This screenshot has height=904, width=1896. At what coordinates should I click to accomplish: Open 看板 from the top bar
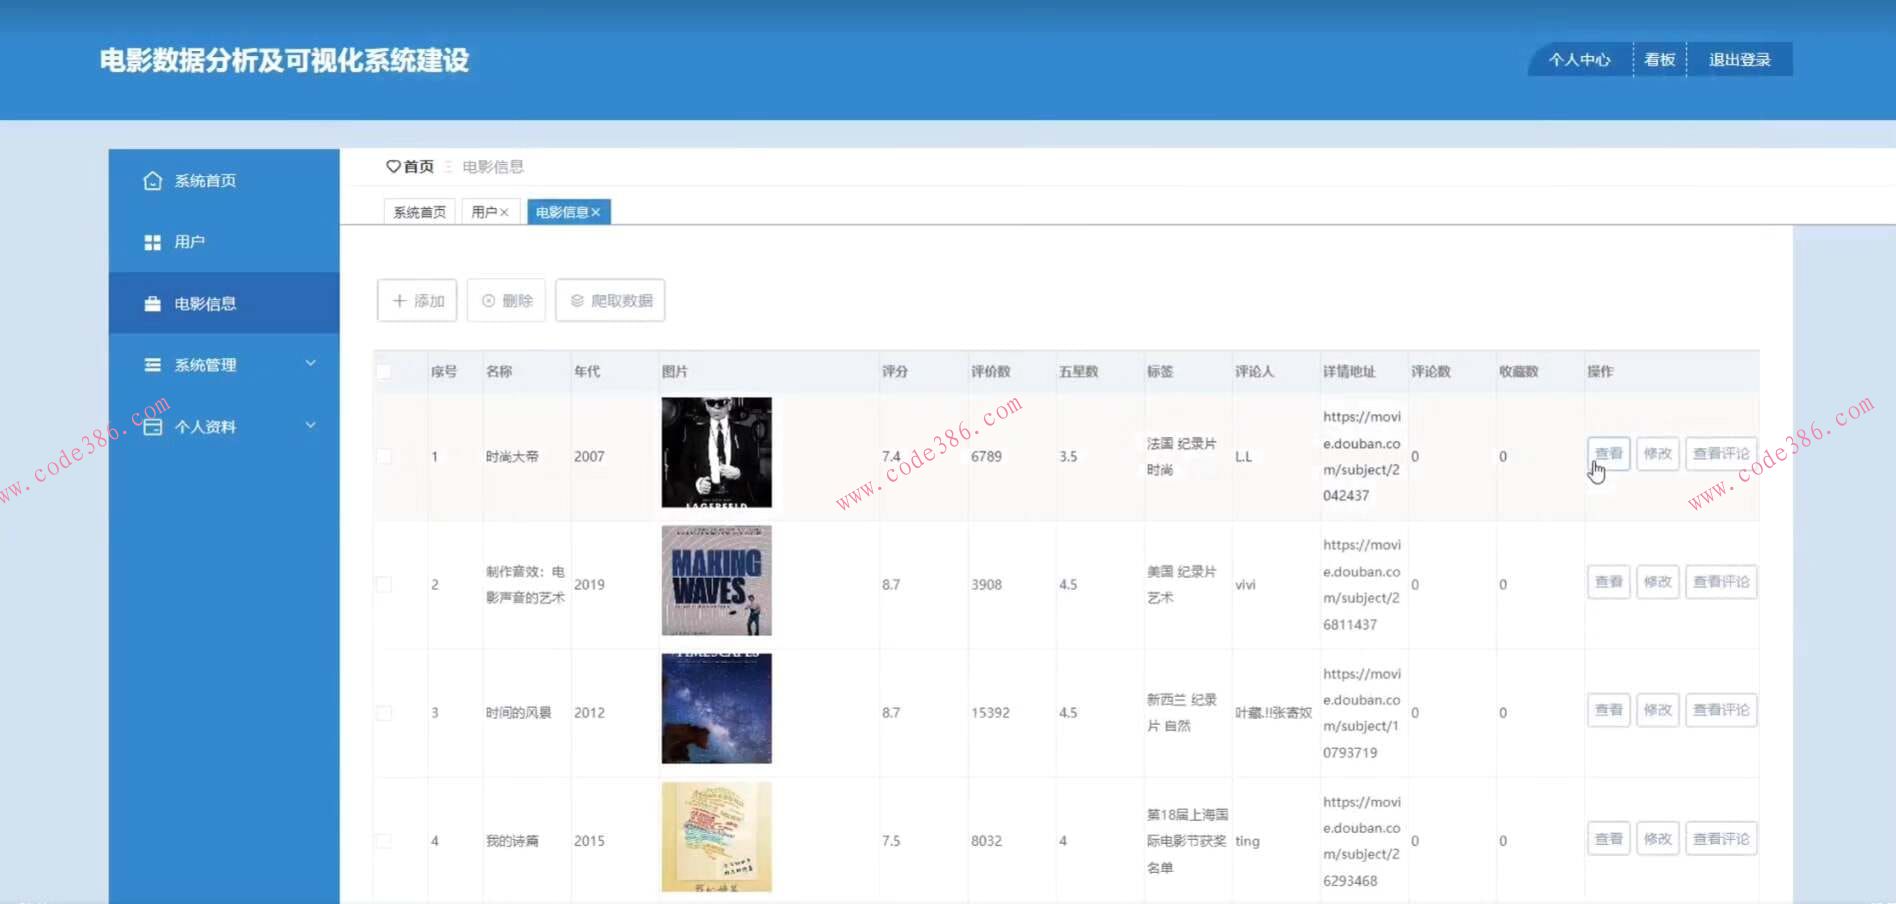(1658, 59)
